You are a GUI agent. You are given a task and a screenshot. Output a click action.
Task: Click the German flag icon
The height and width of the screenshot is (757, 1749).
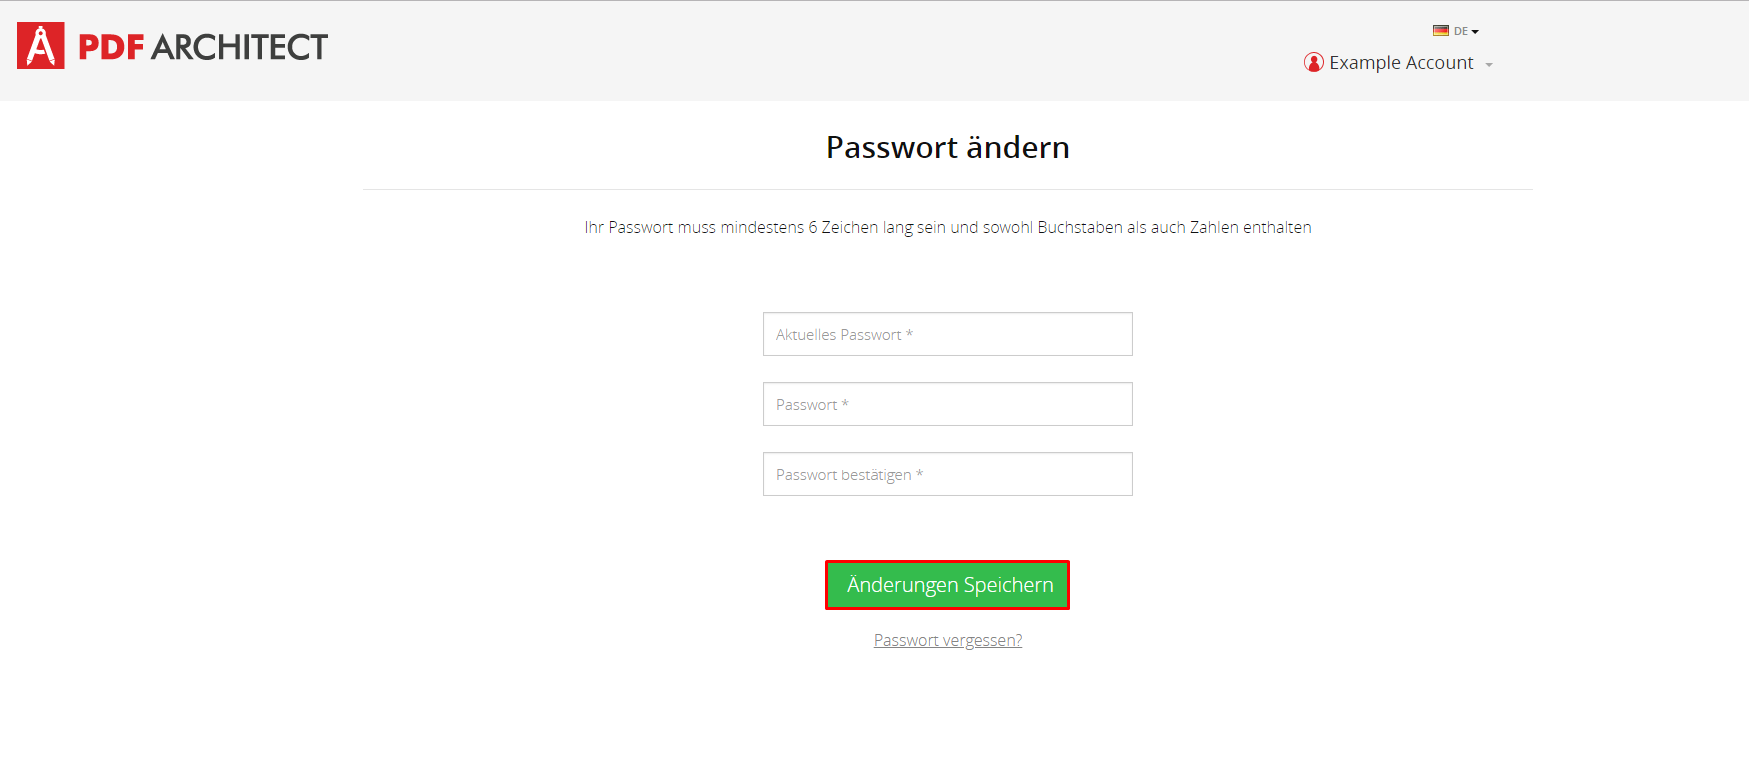[1441, 31]
